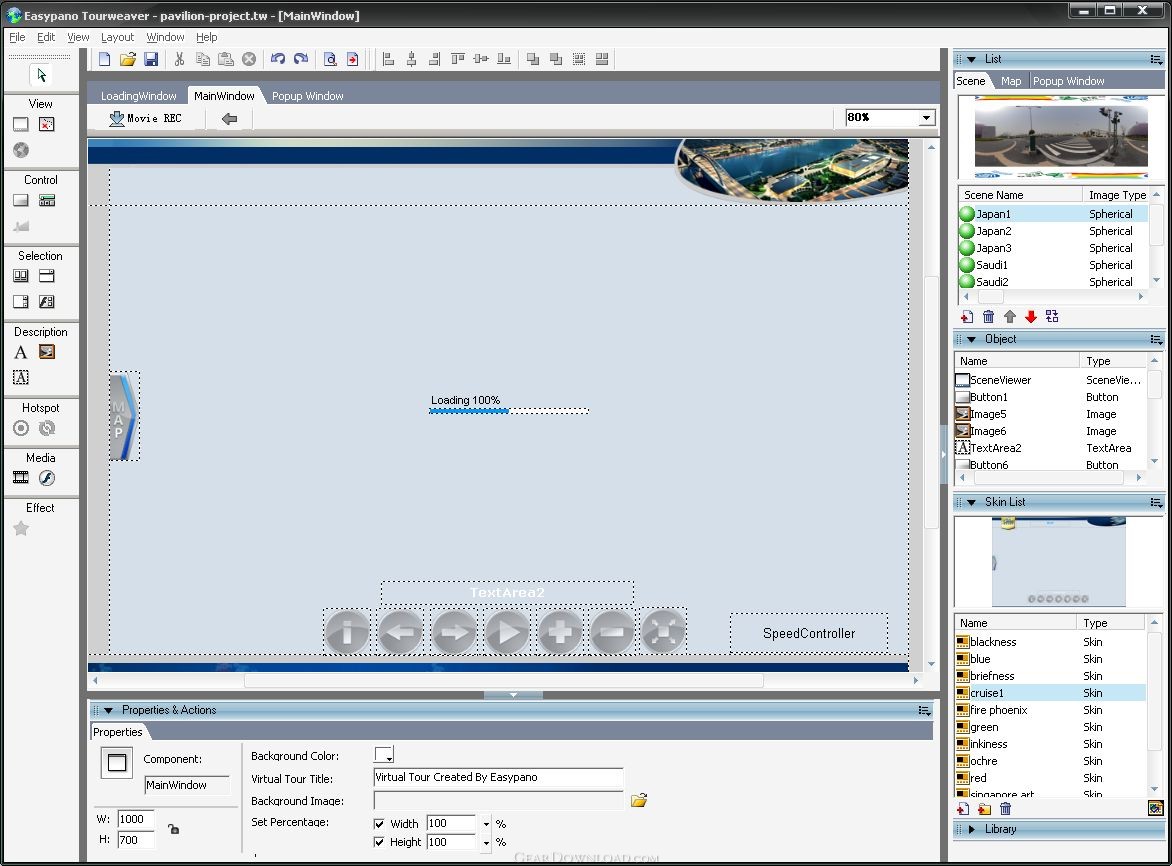Delete the selected skin with trash icon

point(1005,808)
